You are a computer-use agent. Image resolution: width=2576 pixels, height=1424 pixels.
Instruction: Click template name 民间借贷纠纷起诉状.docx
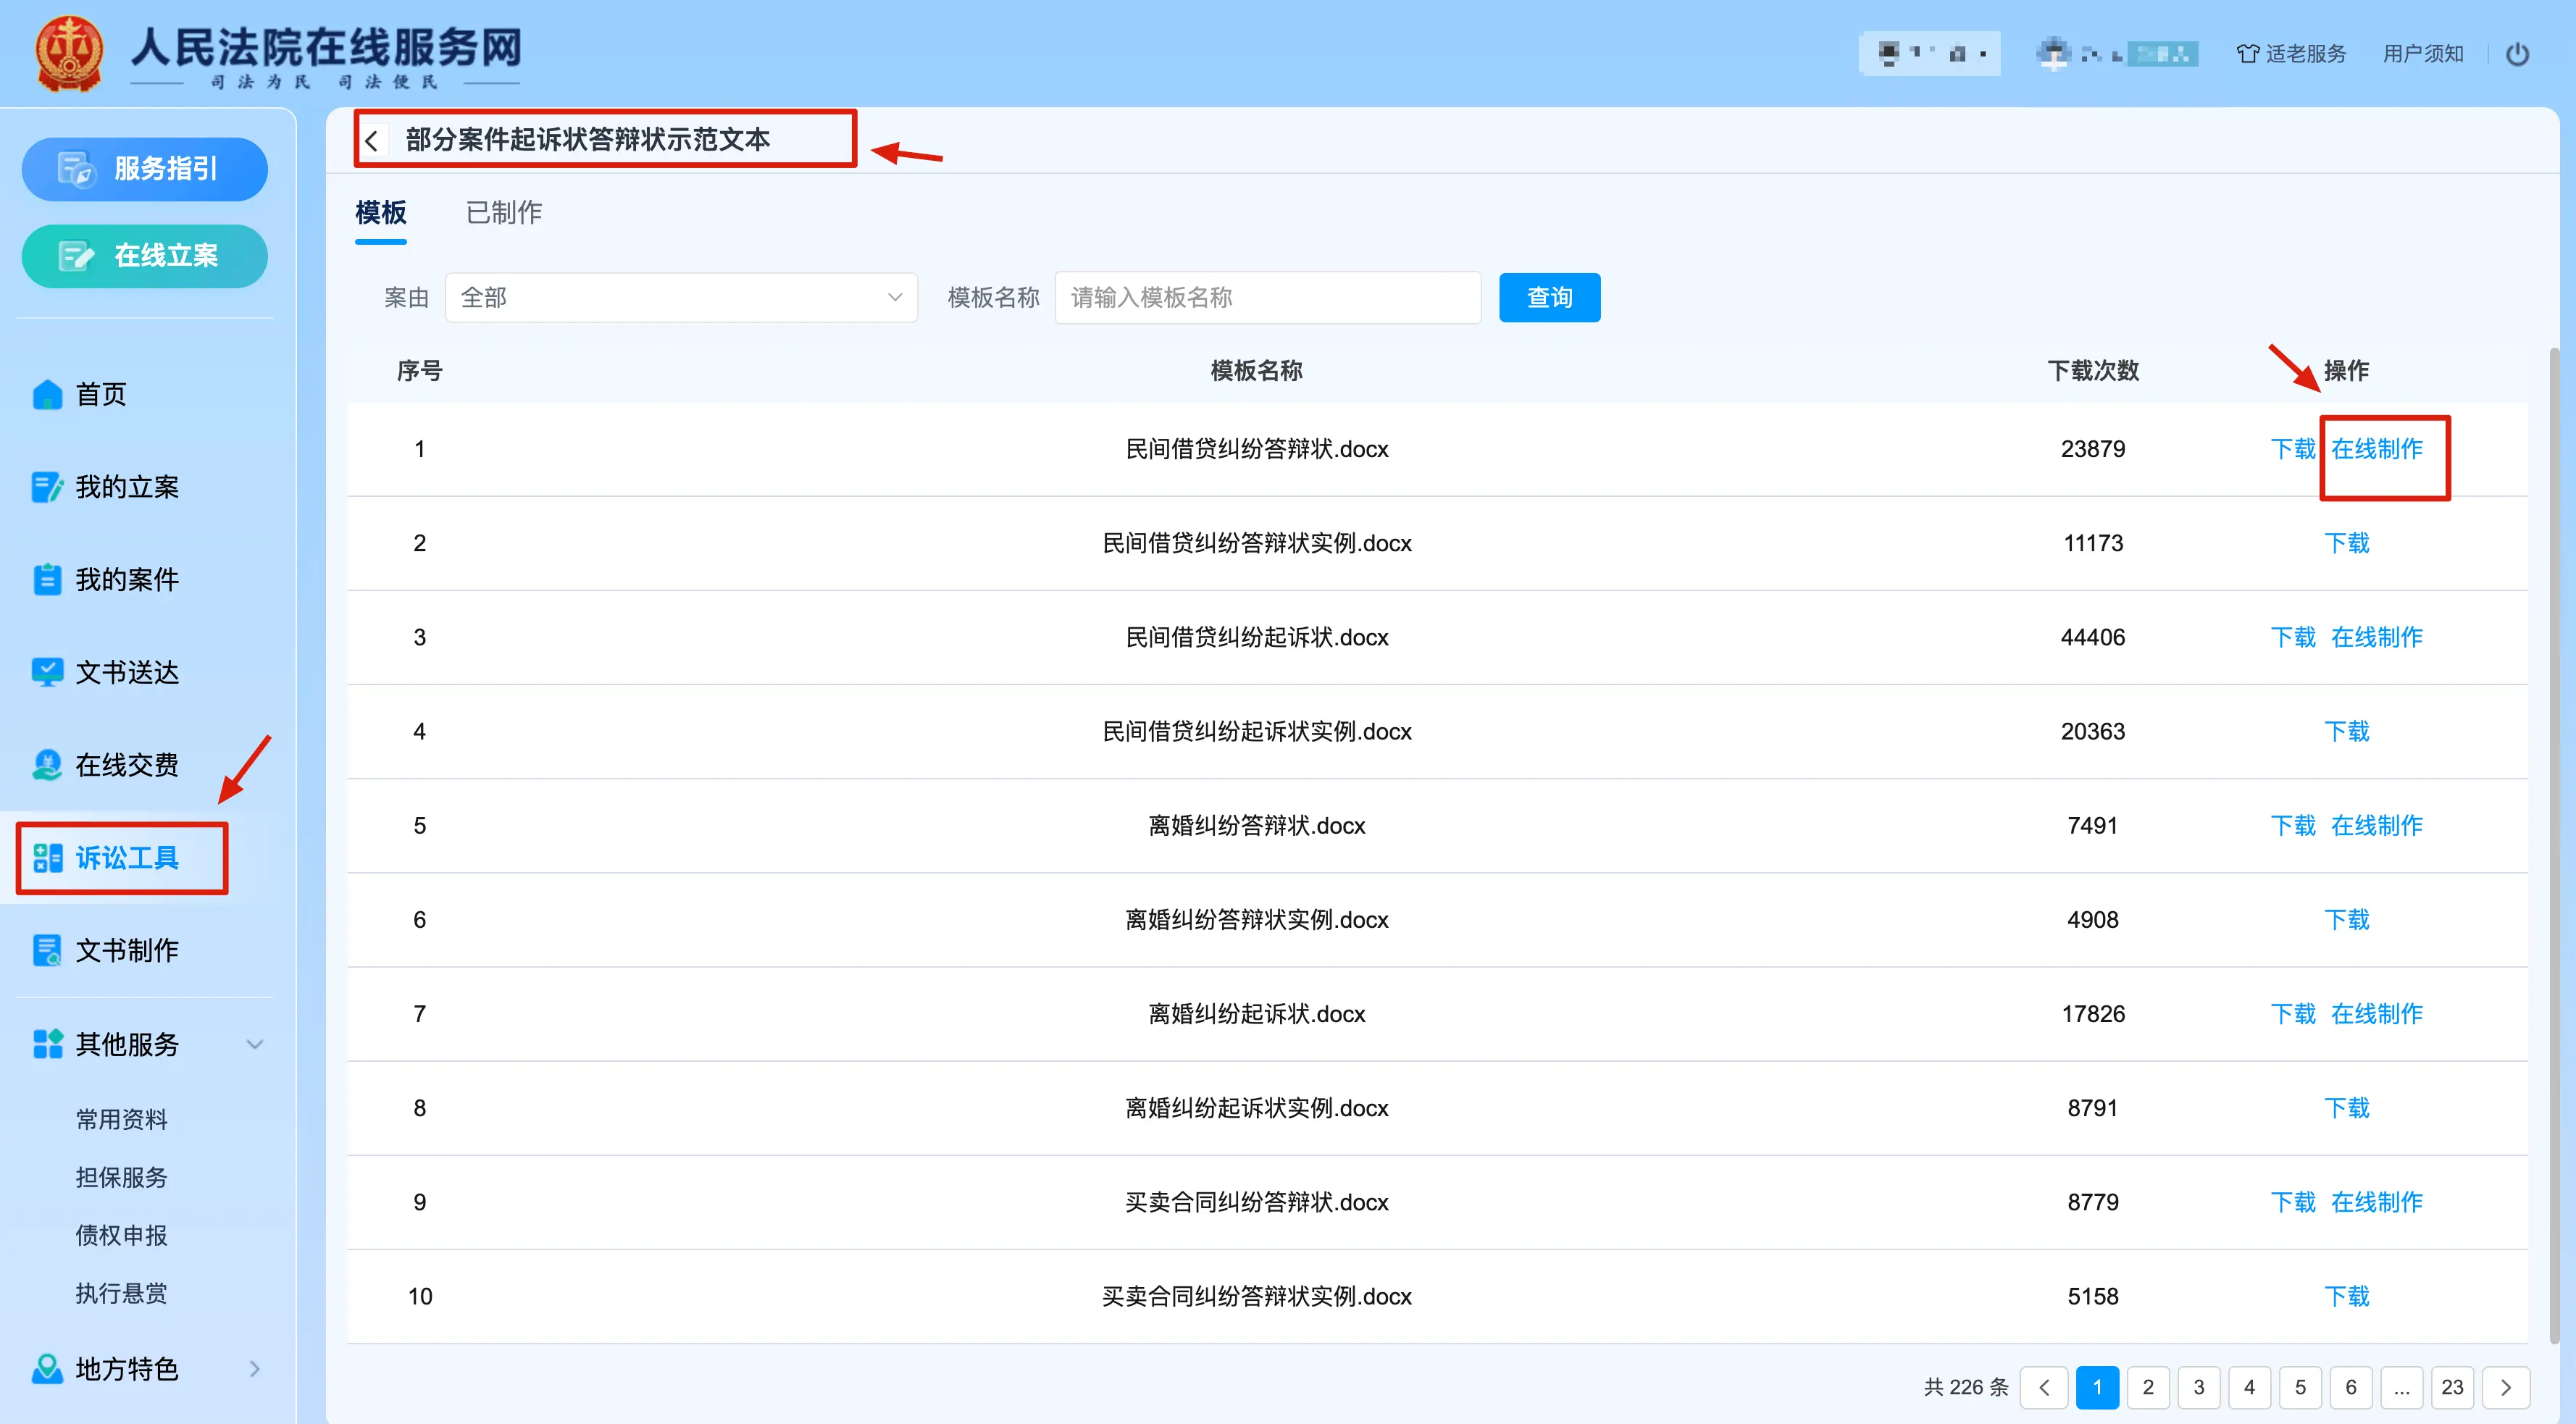(1256, 637)
